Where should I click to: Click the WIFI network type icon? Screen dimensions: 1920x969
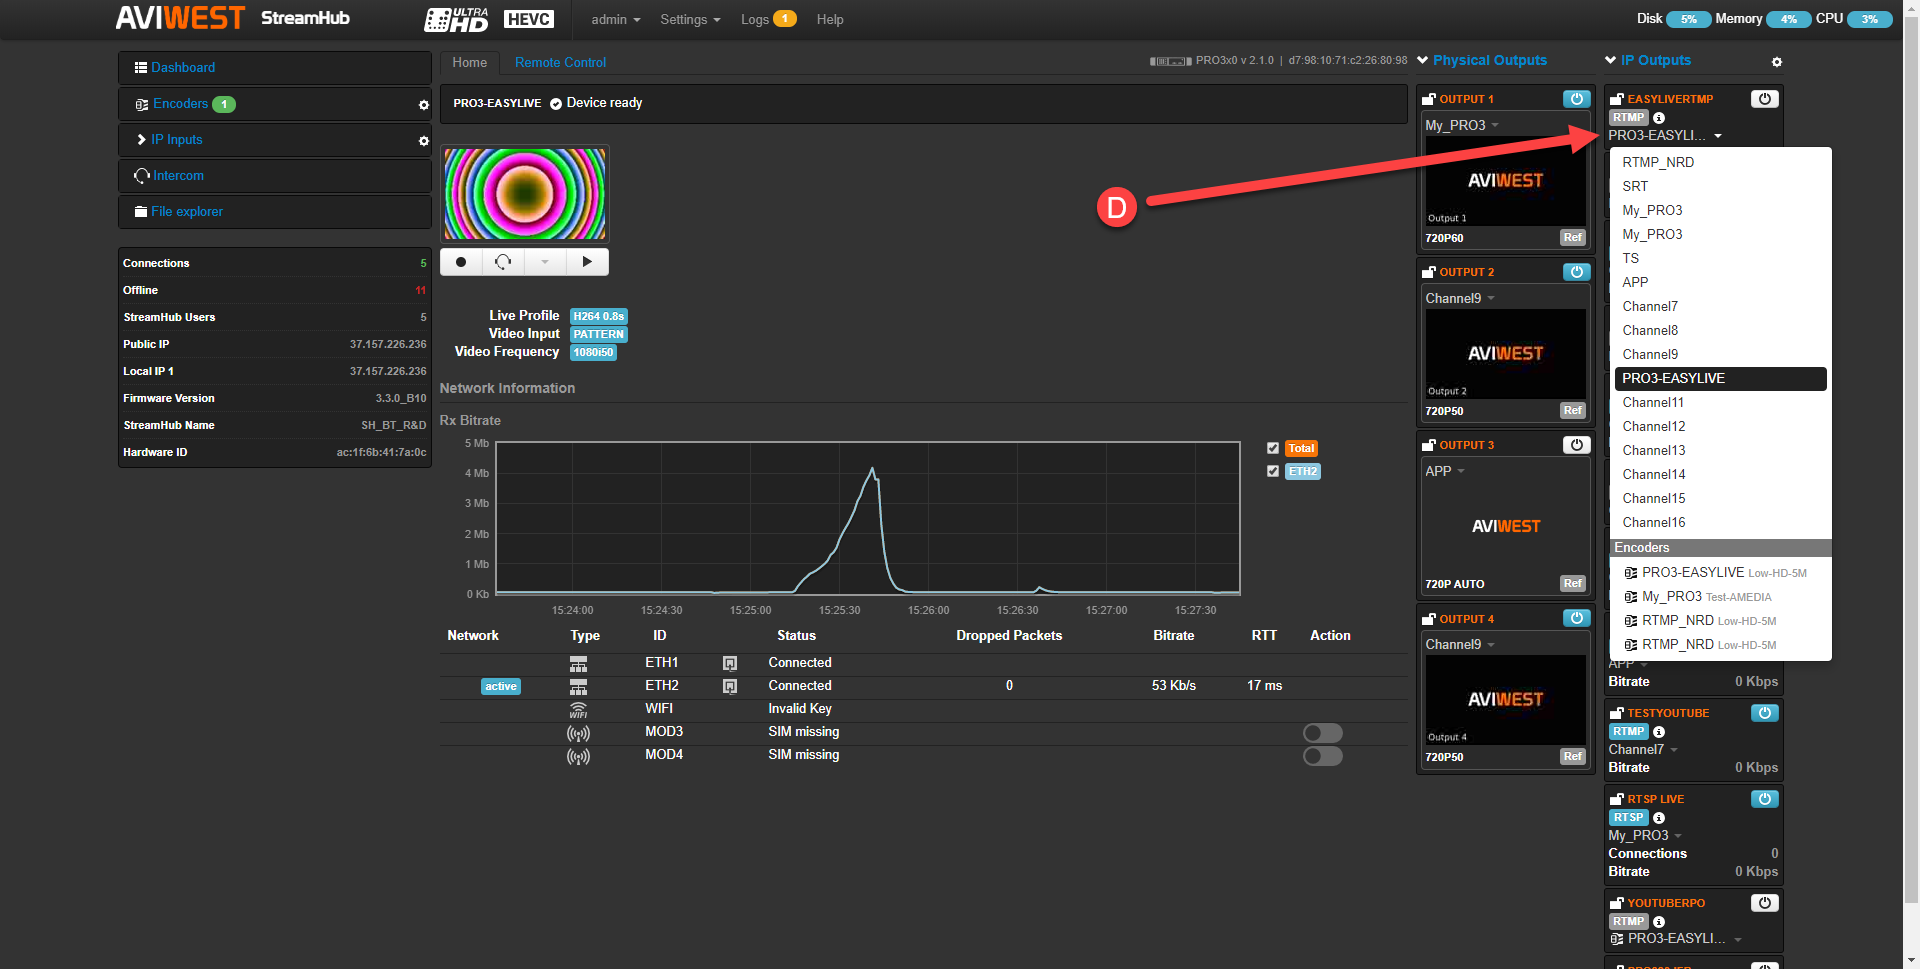[578, 710]
